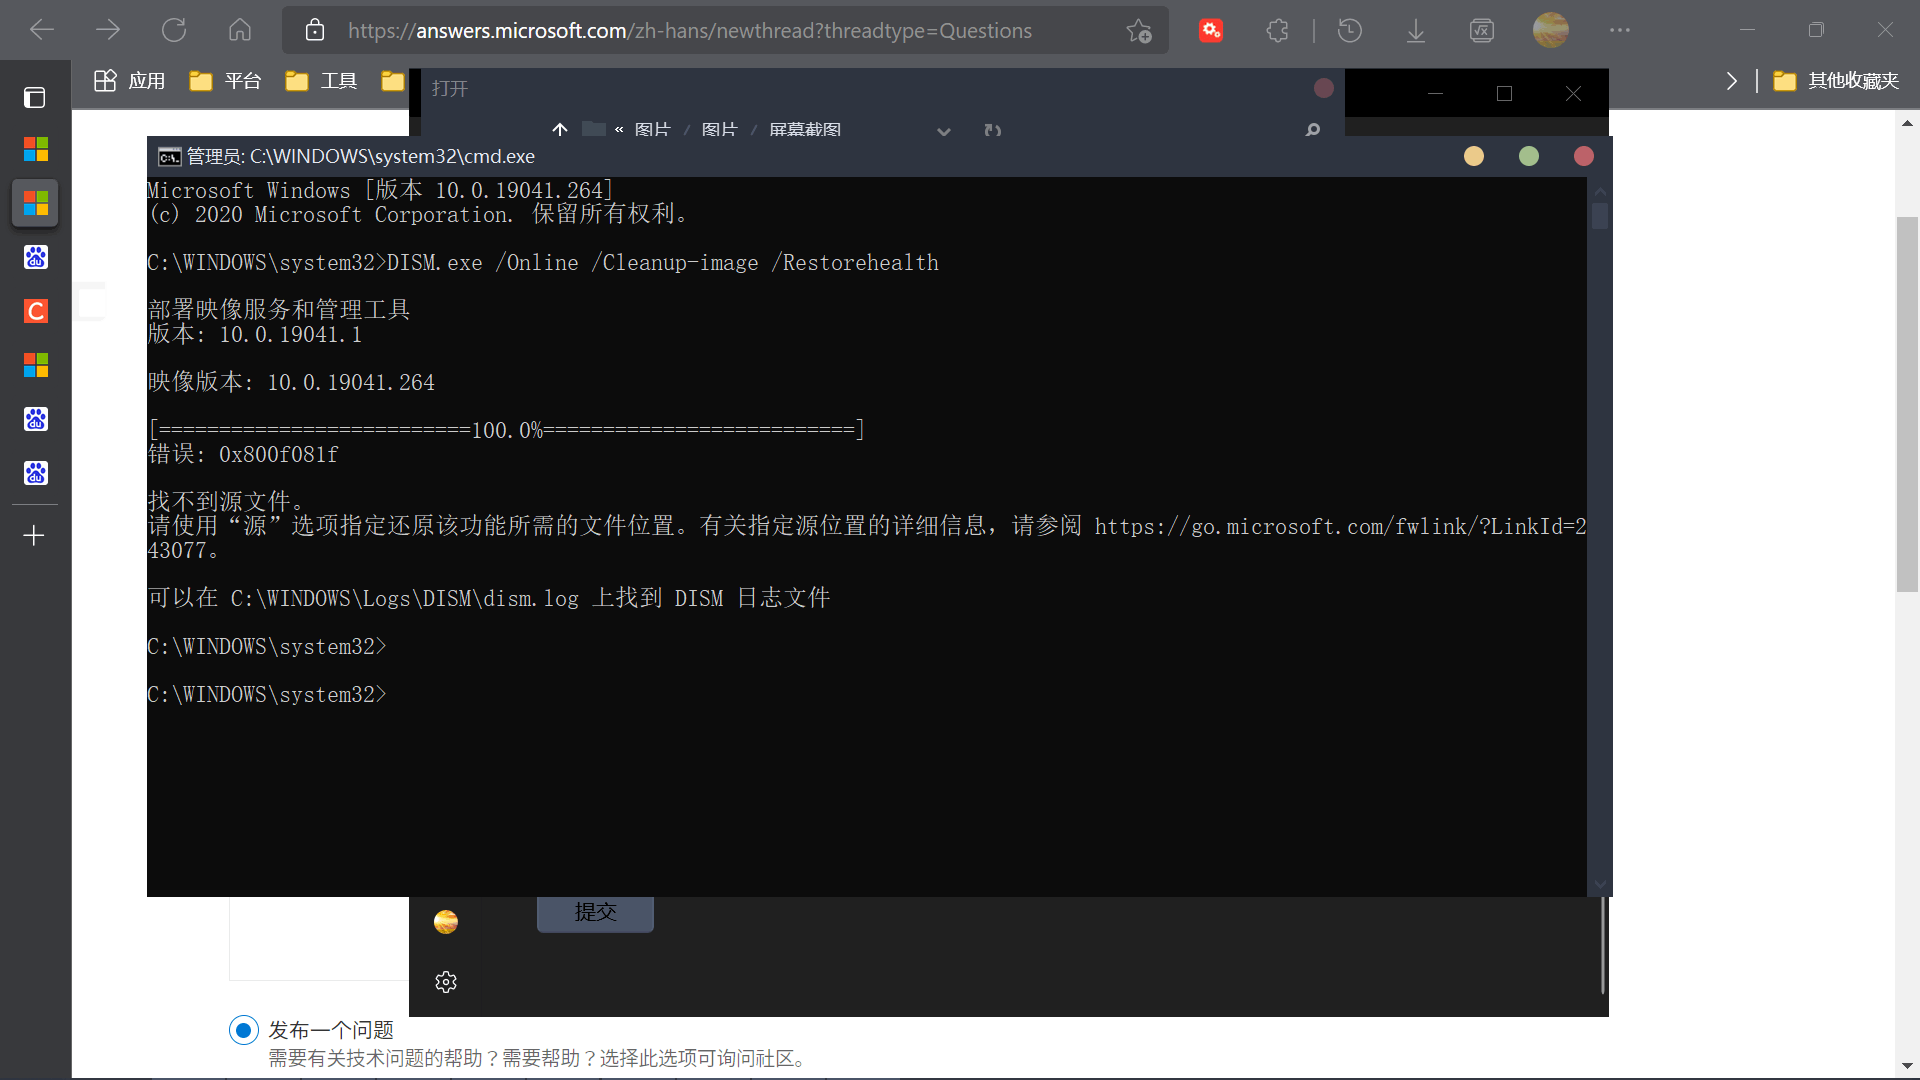This screenshot has height=1080, width=1920.
Task: Close the 打开 dialog red dot
Action: [1323, 88]
